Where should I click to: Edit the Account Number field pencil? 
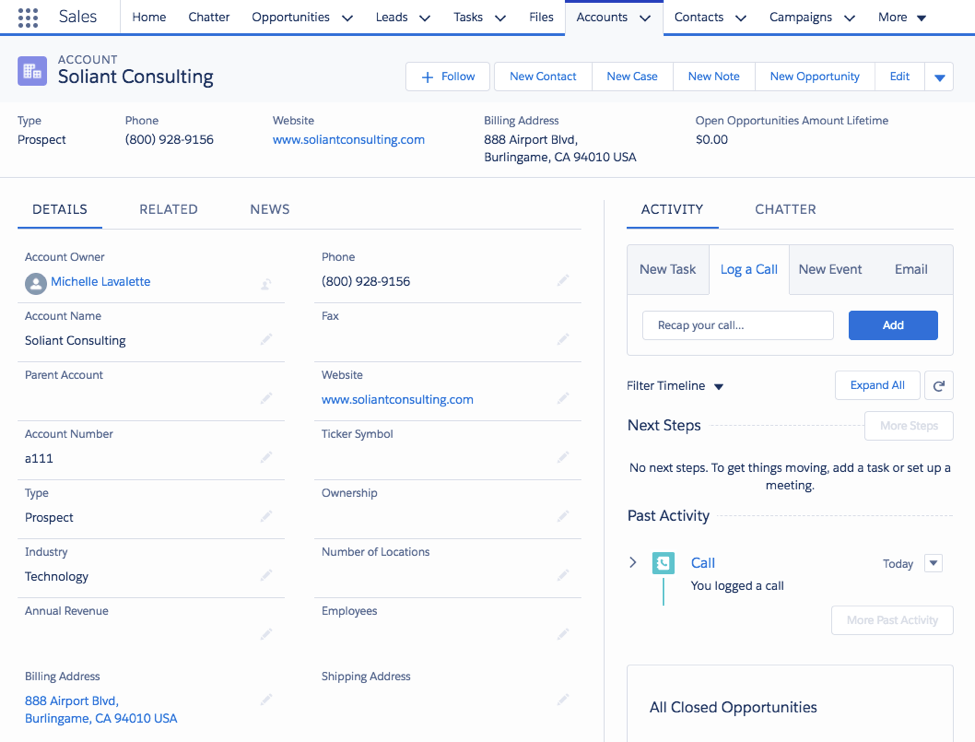[266, 457]
